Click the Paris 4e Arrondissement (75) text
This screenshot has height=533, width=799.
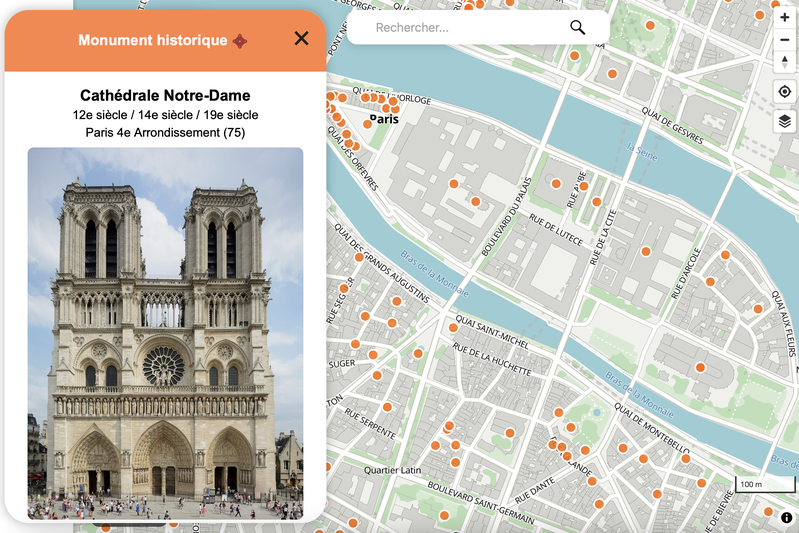(165, 132)
